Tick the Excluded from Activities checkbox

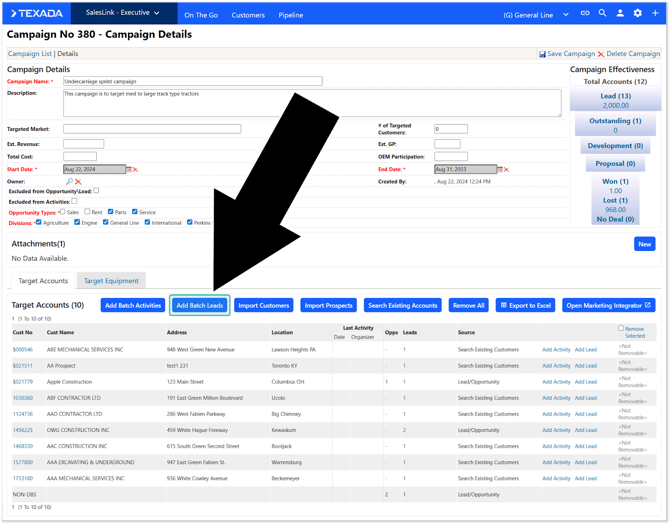pos(74,201)
